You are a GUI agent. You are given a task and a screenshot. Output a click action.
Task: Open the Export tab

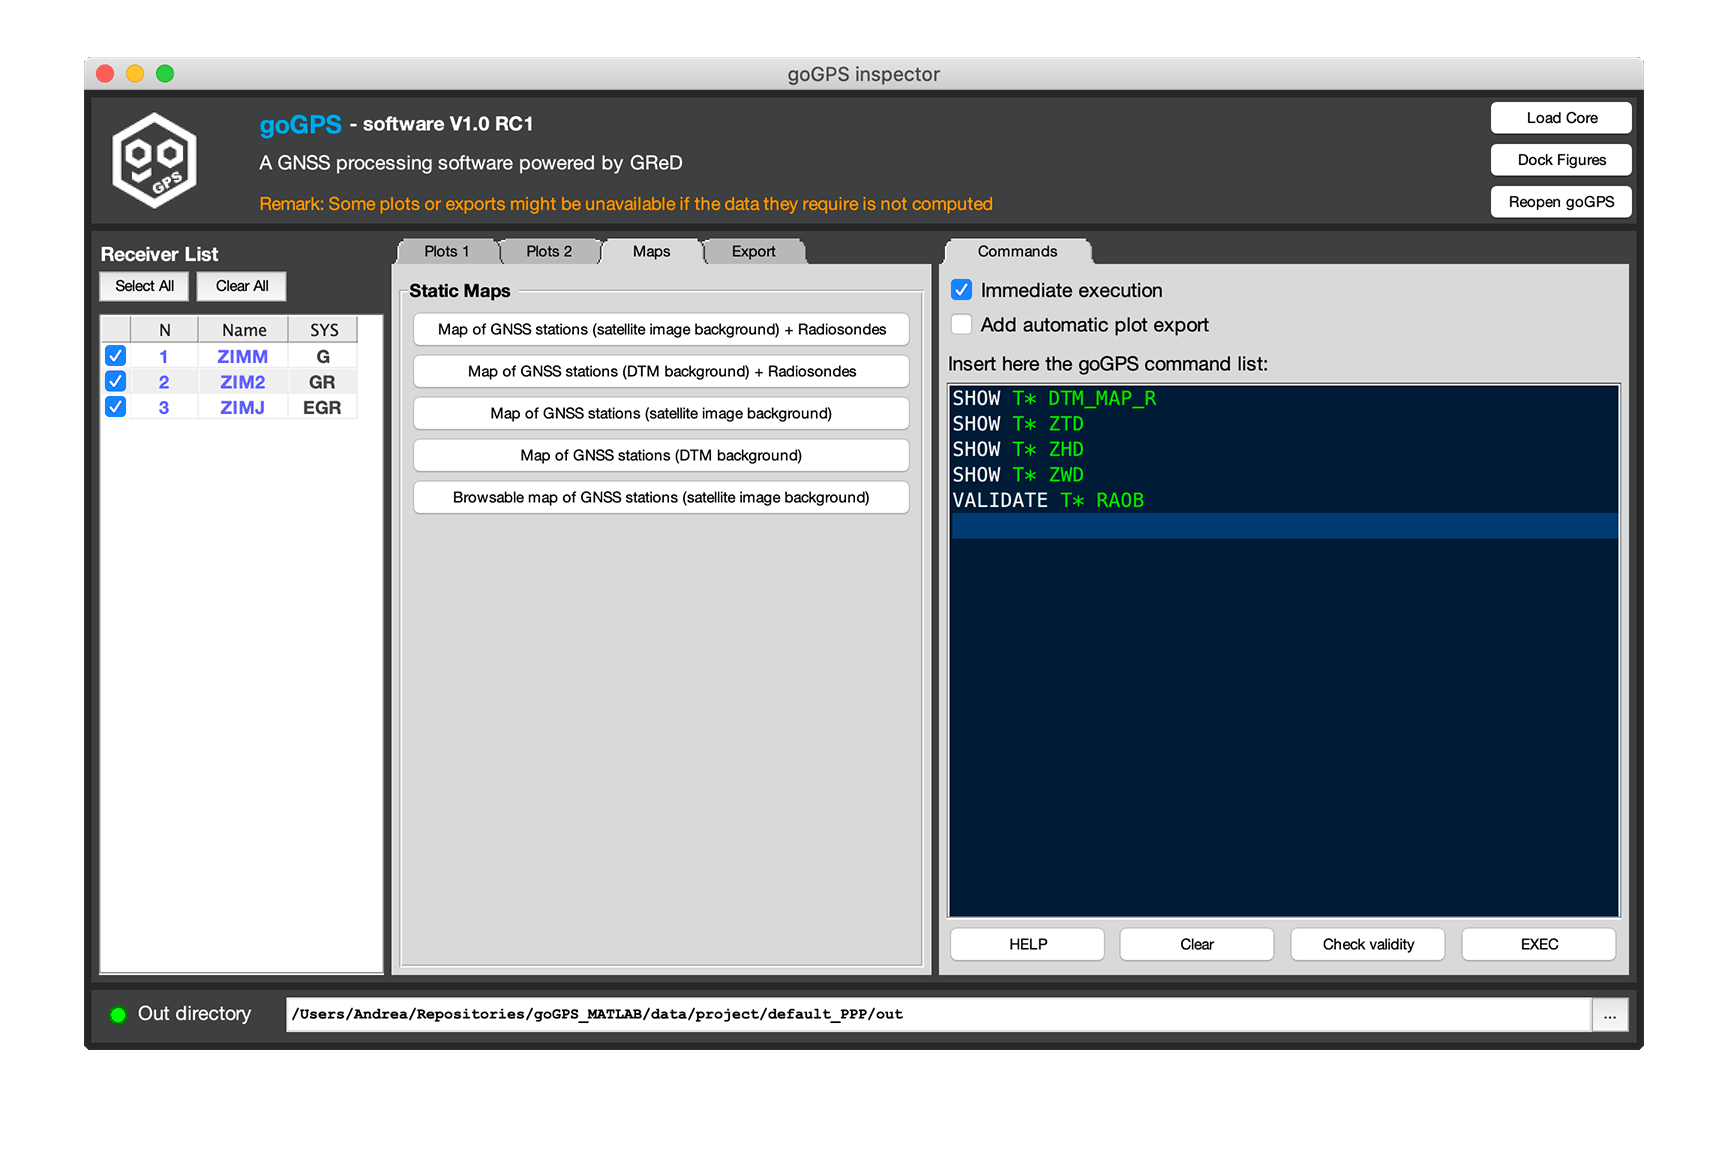pyautogui.click(x=754, y=252)
